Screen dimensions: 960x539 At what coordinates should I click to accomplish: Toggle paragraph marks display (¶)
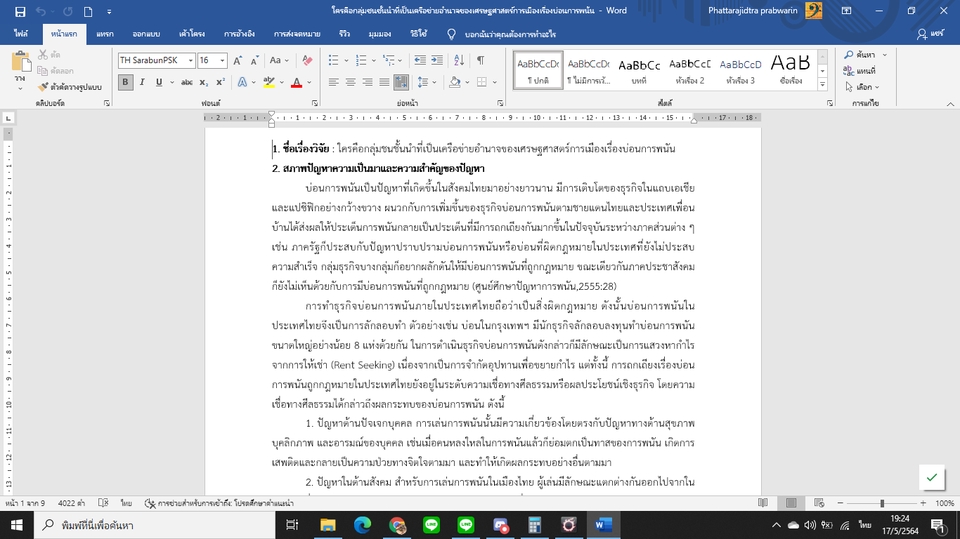pos(481,60)
